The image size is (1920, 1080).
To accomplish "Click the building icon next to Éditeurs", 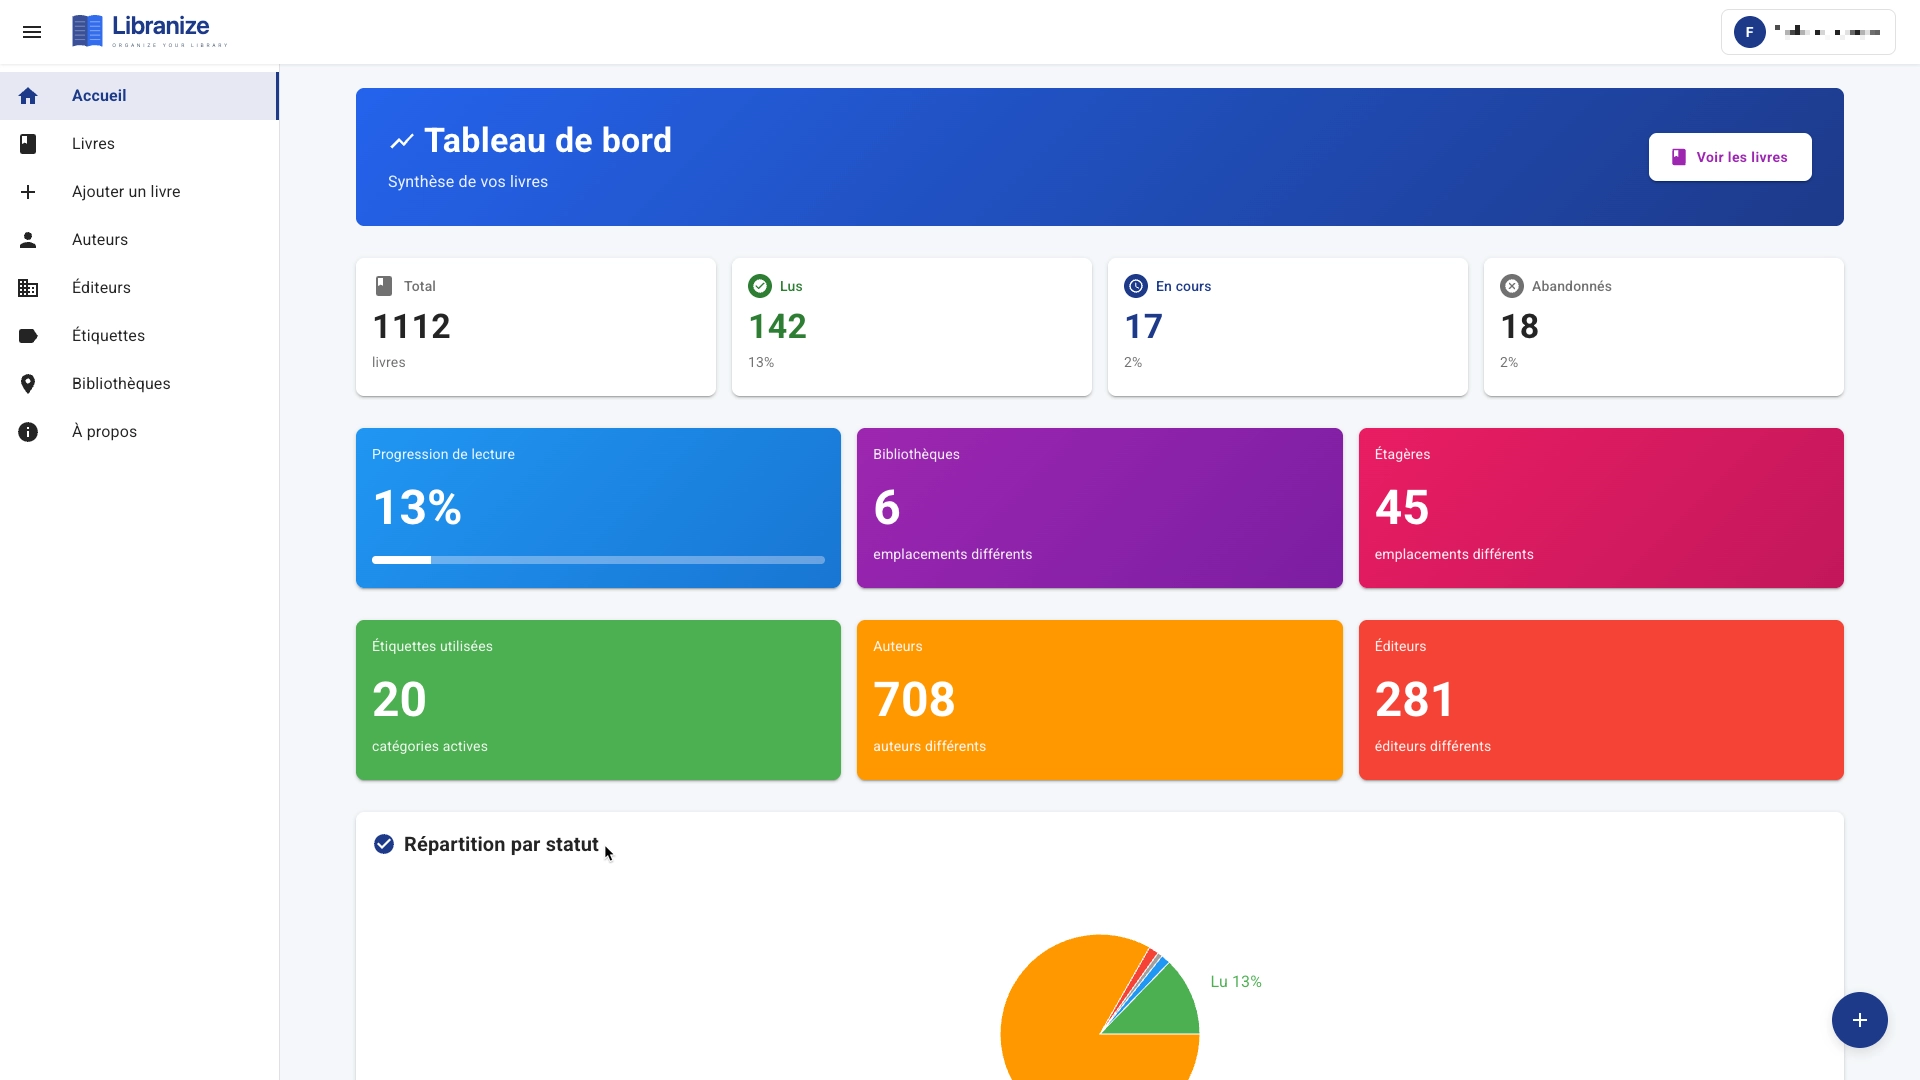I will (29, 288).
